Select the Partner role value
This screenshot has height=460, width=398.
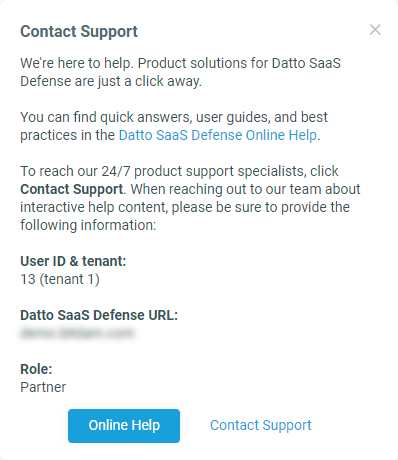(x=43, y=387)
